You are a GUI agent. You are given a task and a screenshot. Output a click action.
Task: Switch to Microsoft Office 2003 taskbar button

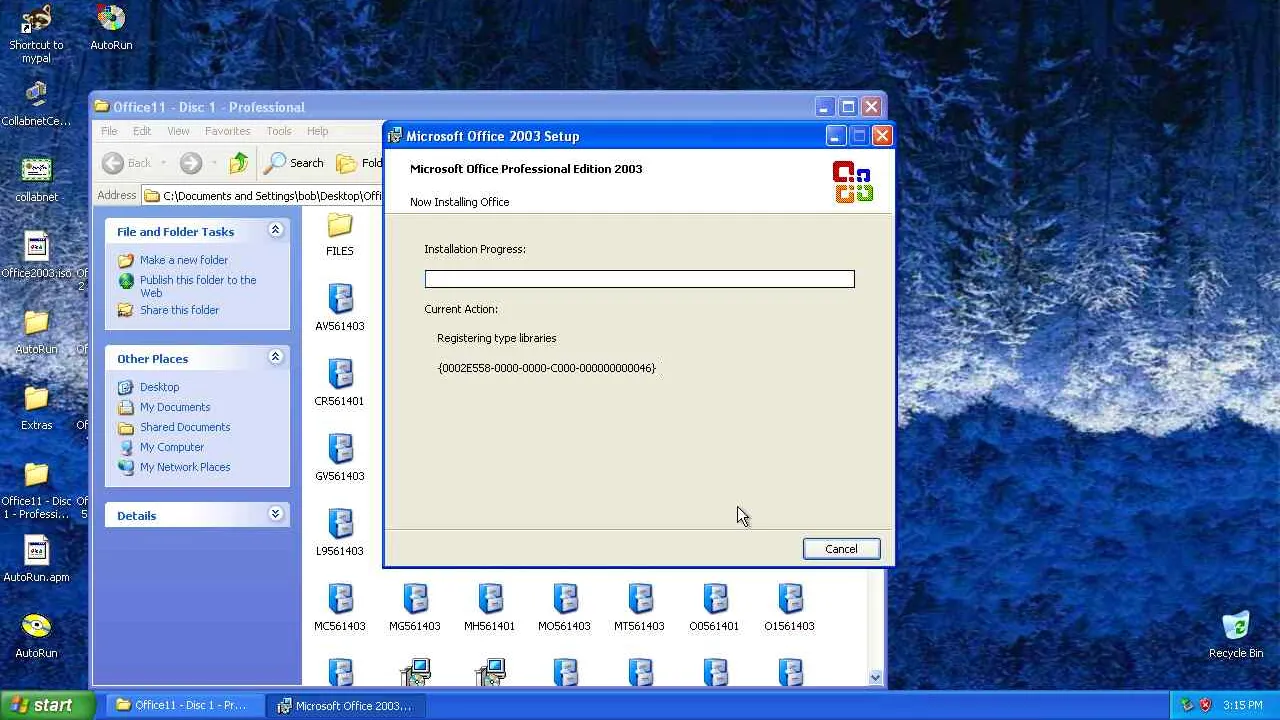tap(345, 705)
